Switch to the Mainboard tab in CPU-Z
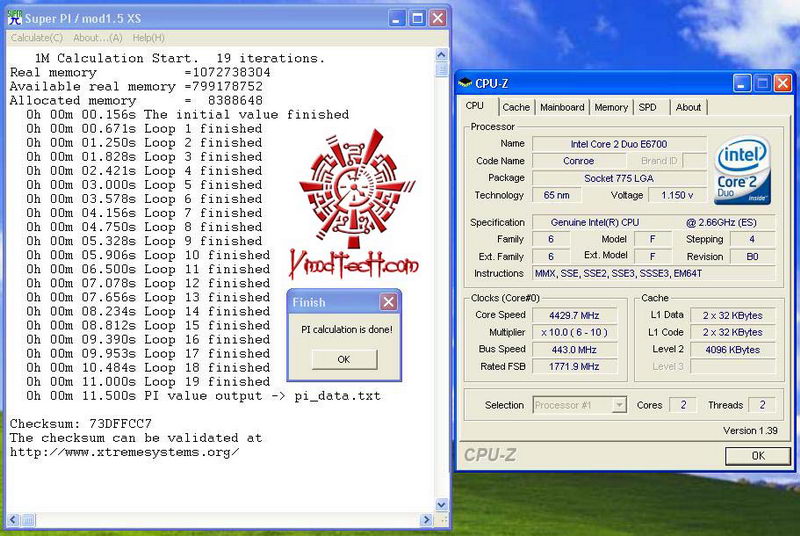 (562, 107)
